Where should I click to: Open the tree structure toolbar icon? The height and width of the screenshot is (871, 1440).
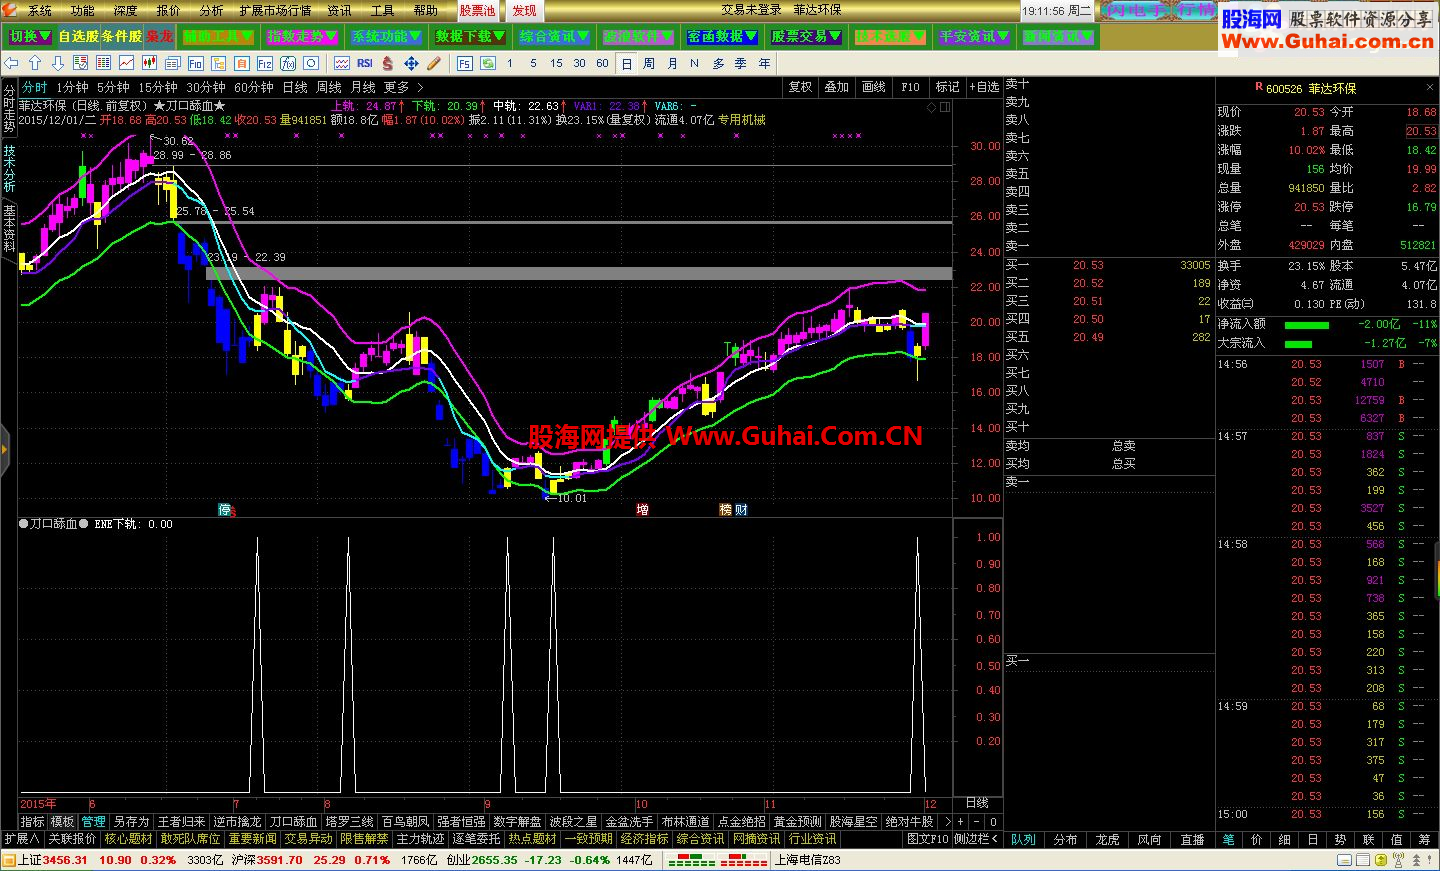pyautogui.click(x=218, y=63)
